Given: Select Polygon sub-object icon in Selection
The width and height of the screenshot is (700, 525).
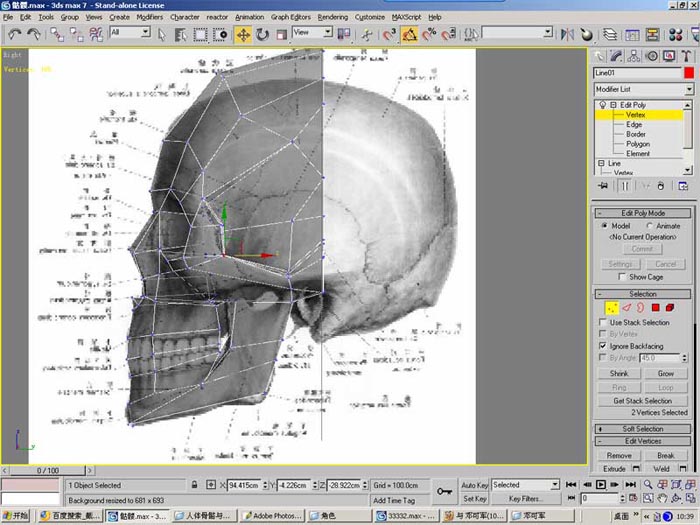Looking at the screenshot, I should 655,308.
